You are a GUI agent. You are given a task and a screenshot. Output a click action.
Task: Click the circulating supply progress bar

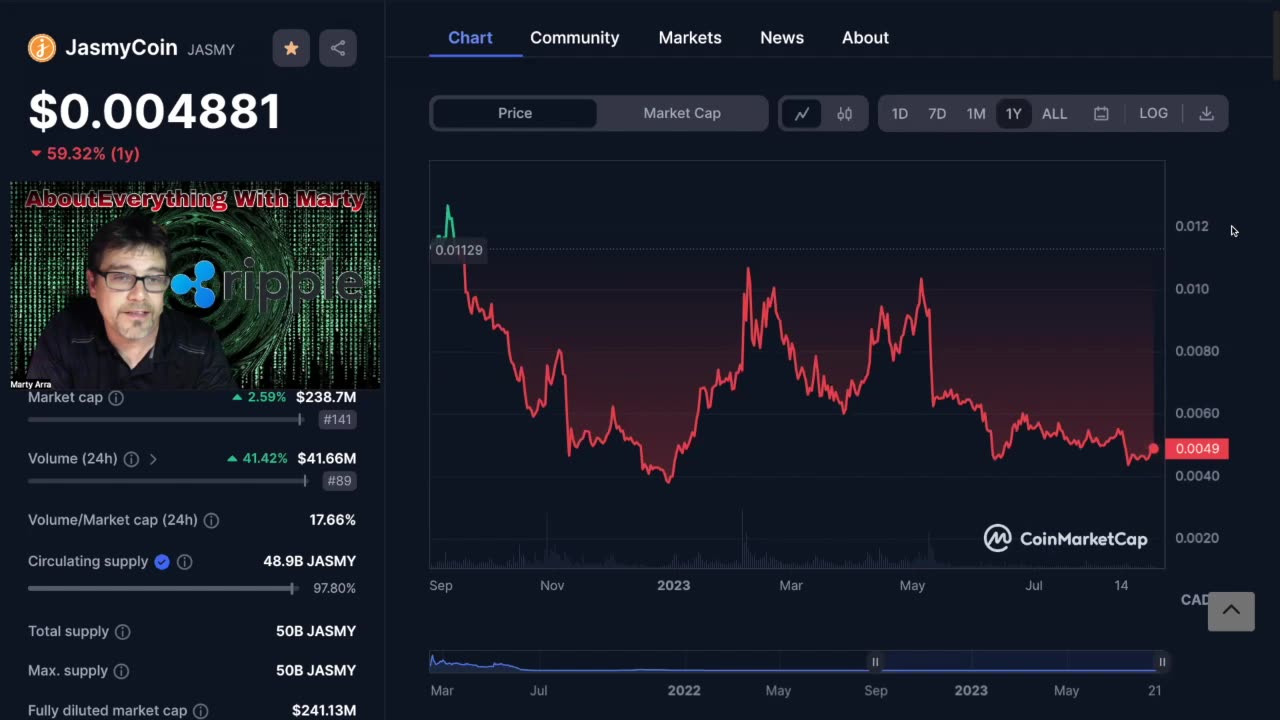pos(162,589)
